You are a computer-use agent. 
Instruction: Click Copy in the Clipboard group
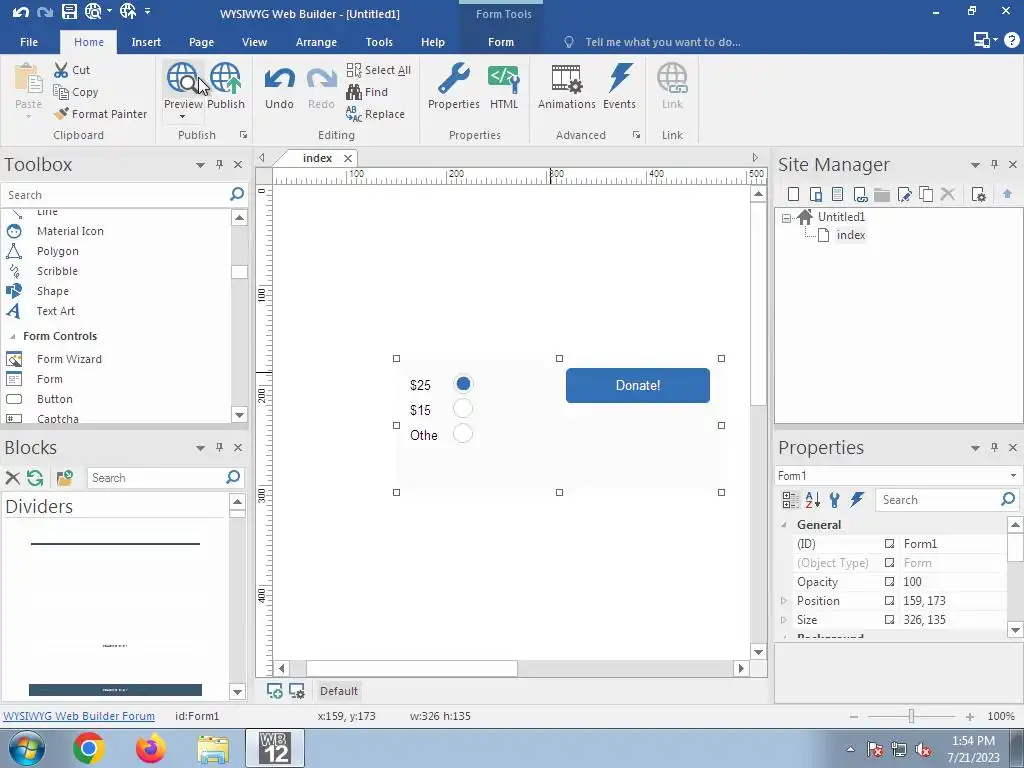(x=76, y=92)
